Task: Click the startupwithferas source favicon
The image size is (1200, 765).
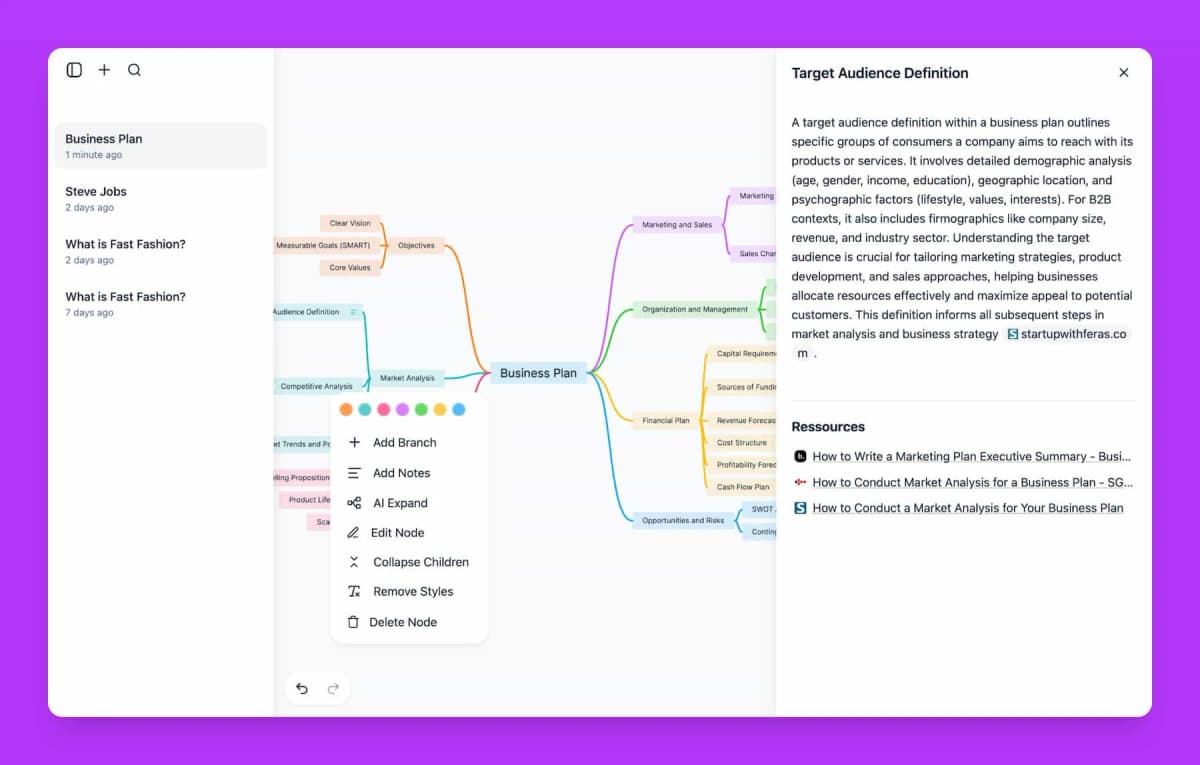Action: pyautogui.click(x=1013, y=334)
